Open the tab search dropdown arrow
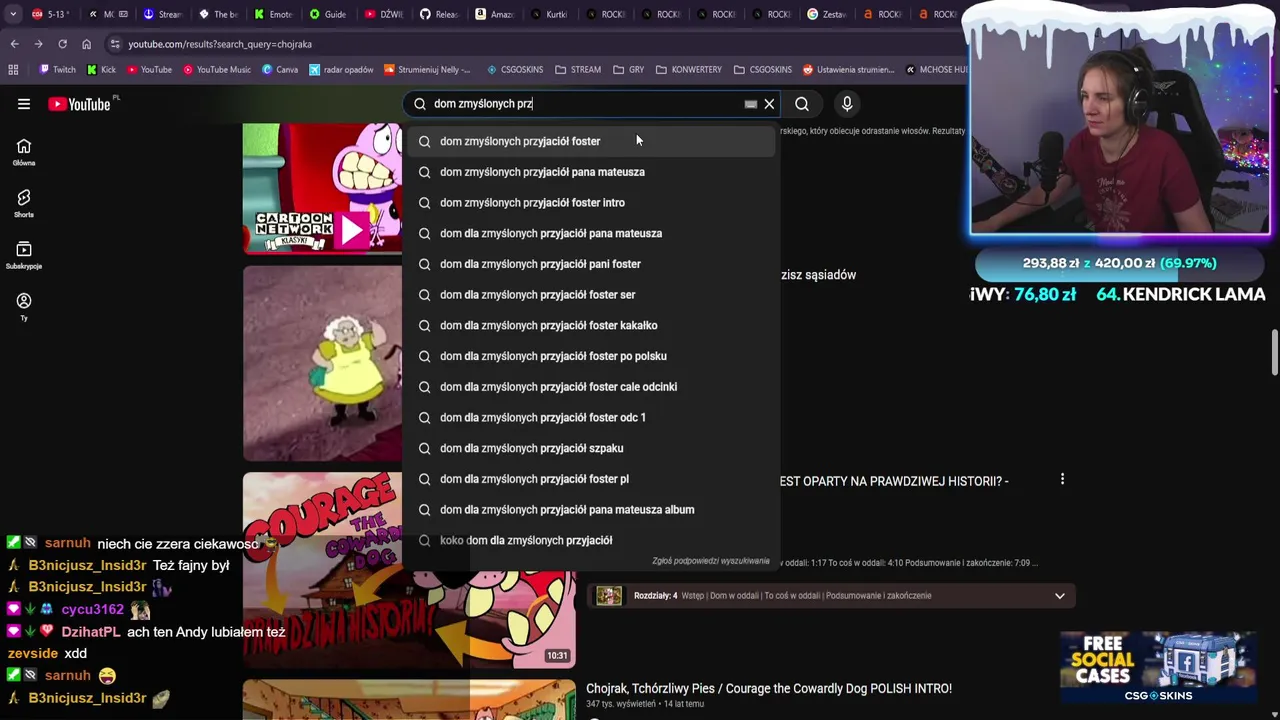The image size is (1280, 720). coord(13,14)
